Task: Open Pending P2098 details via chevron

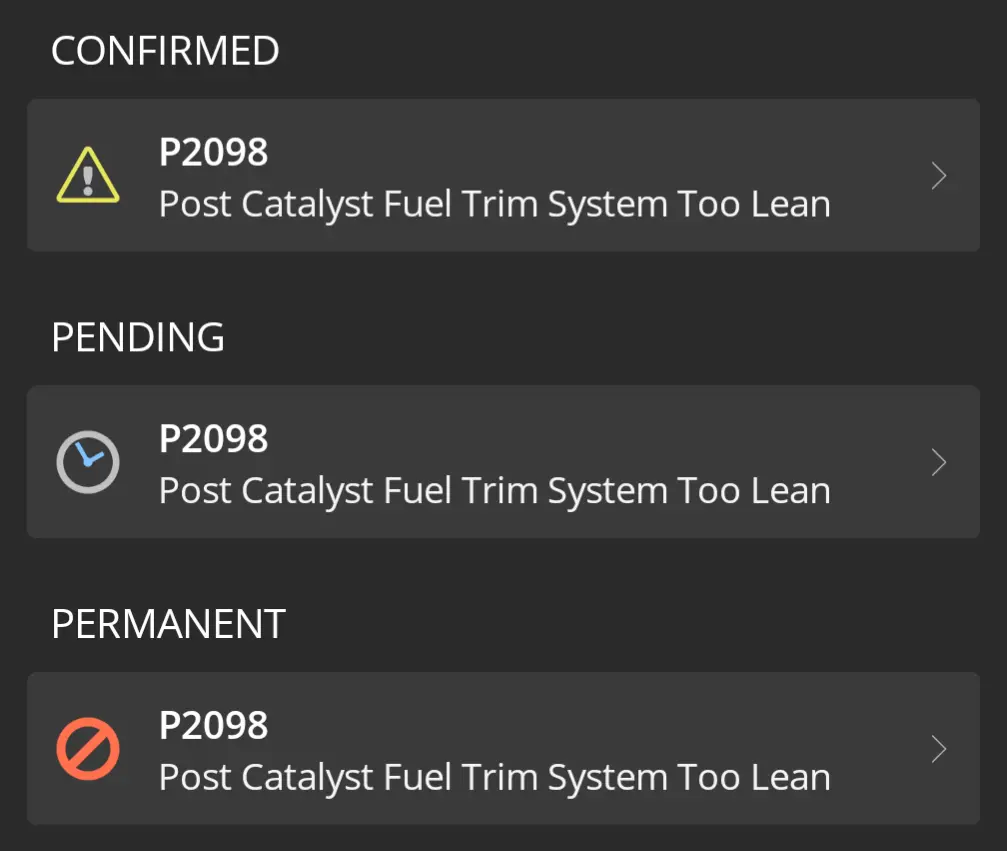Action: (x=938, y=463)
